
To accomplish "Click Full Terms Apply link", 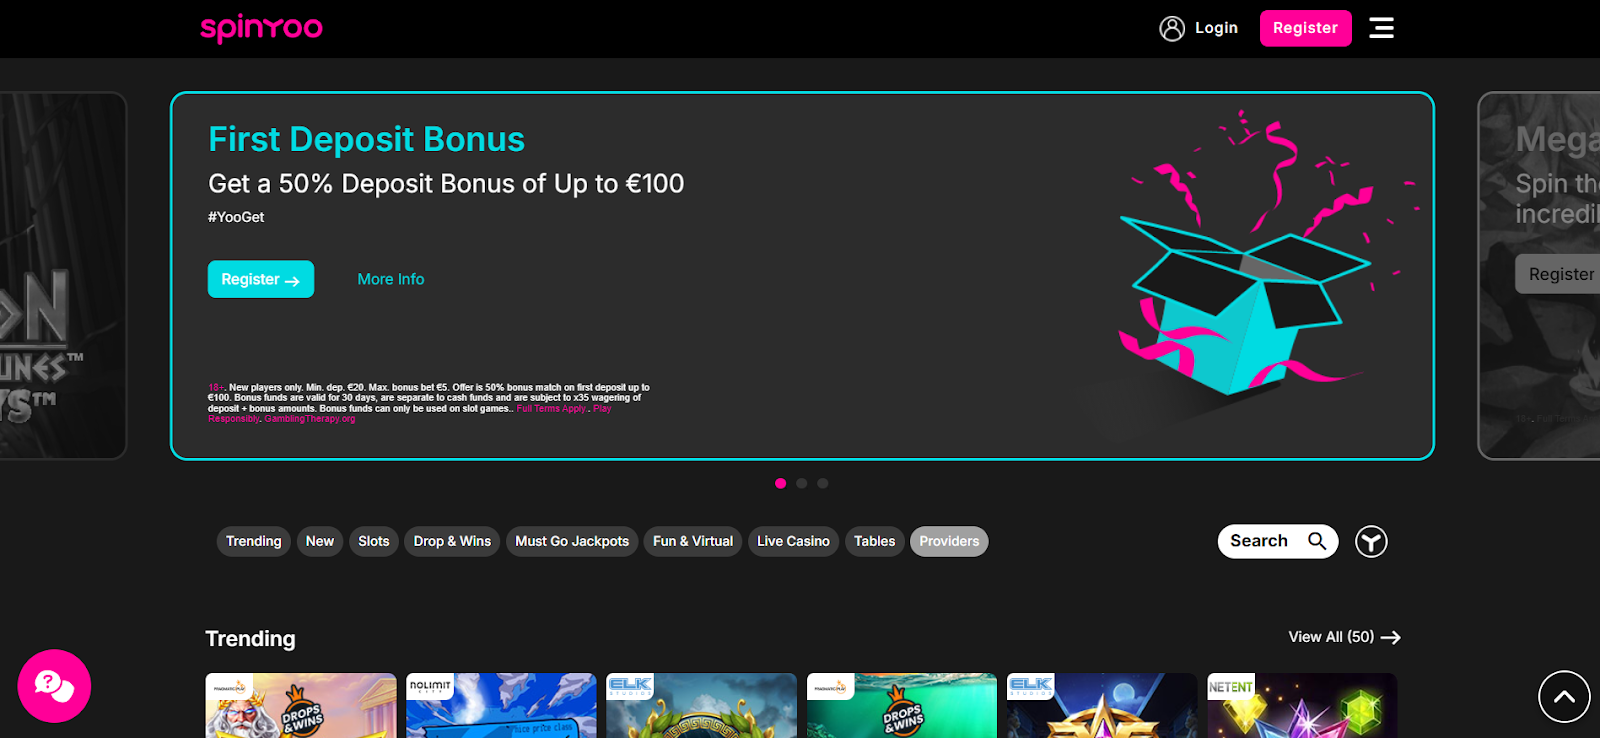I will click(x=552, y=409).
